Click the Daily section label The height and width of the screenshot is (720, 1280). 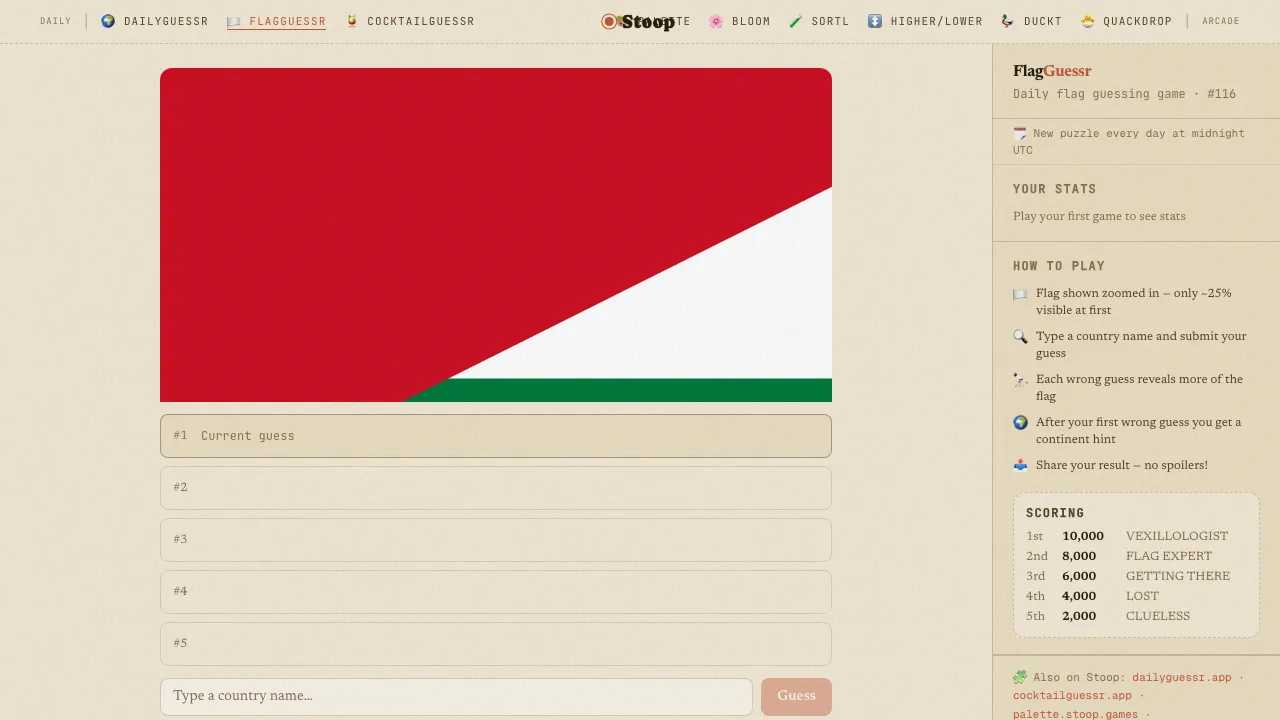click(x=56, y=21)
